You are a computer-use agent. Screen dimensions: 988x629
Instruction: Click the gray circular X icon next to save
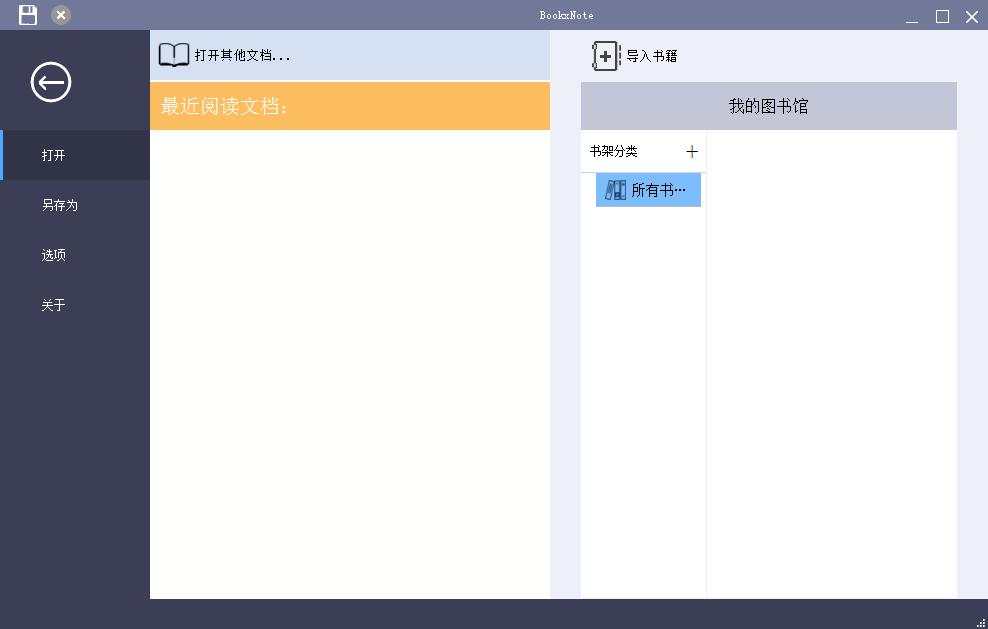click(x=62, y=15)
